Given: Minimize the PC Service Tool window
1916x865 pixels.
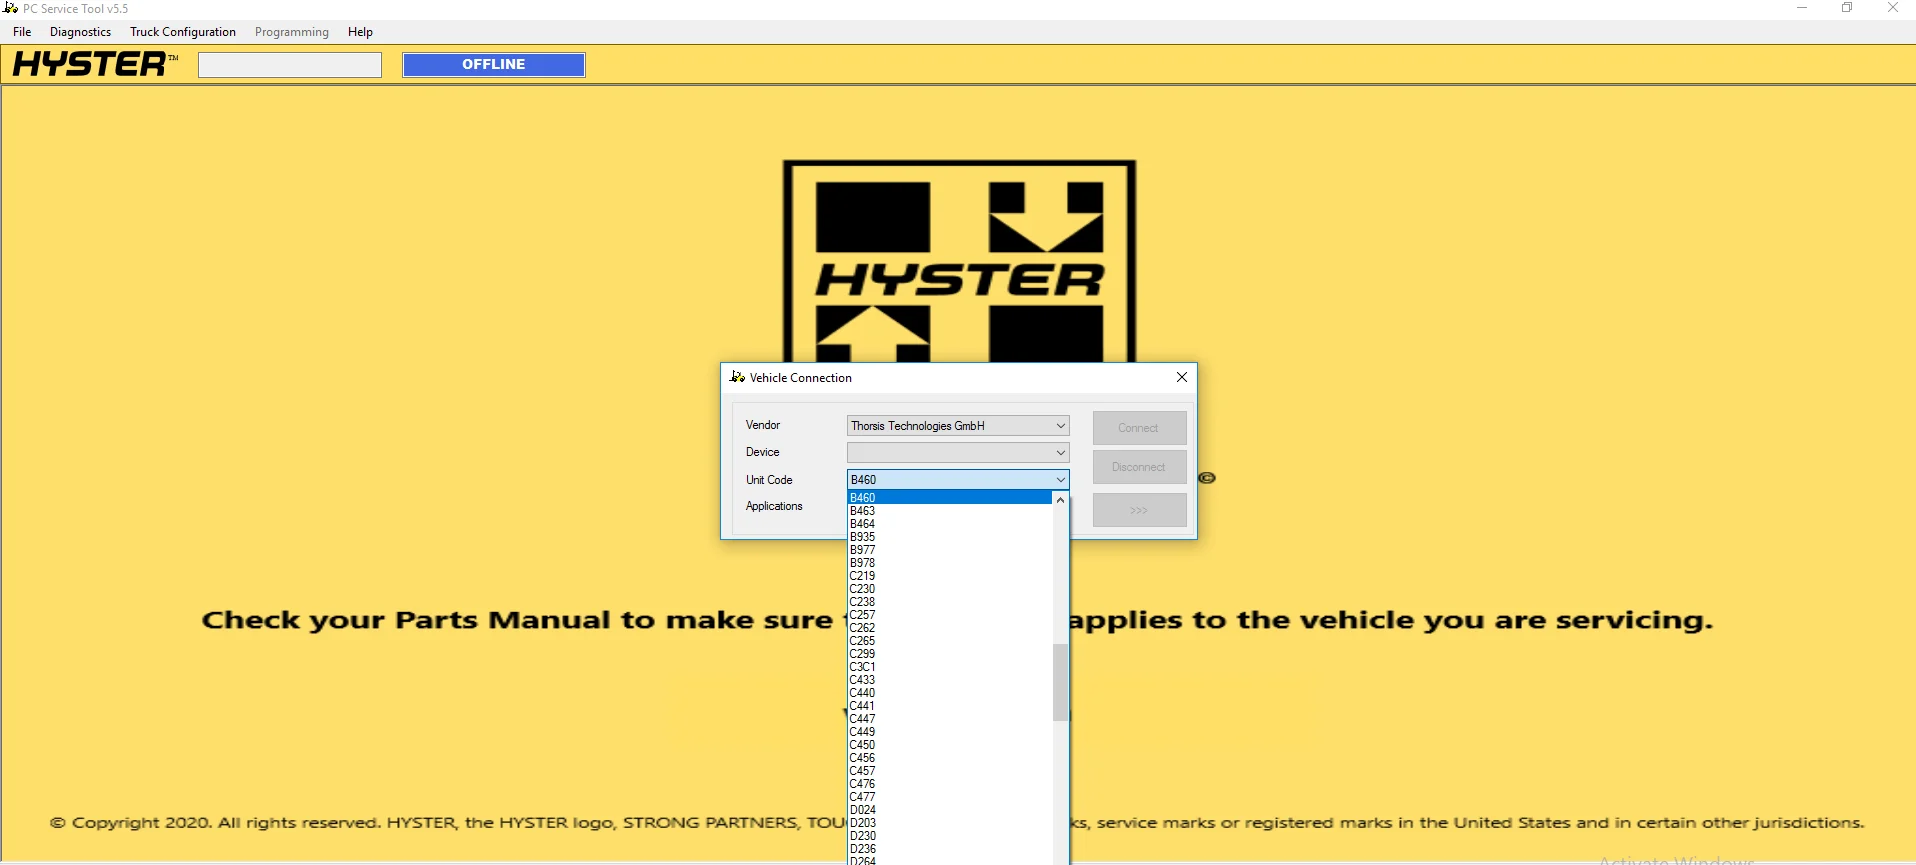Looking at the screenshot, I should click(1801, 8).
